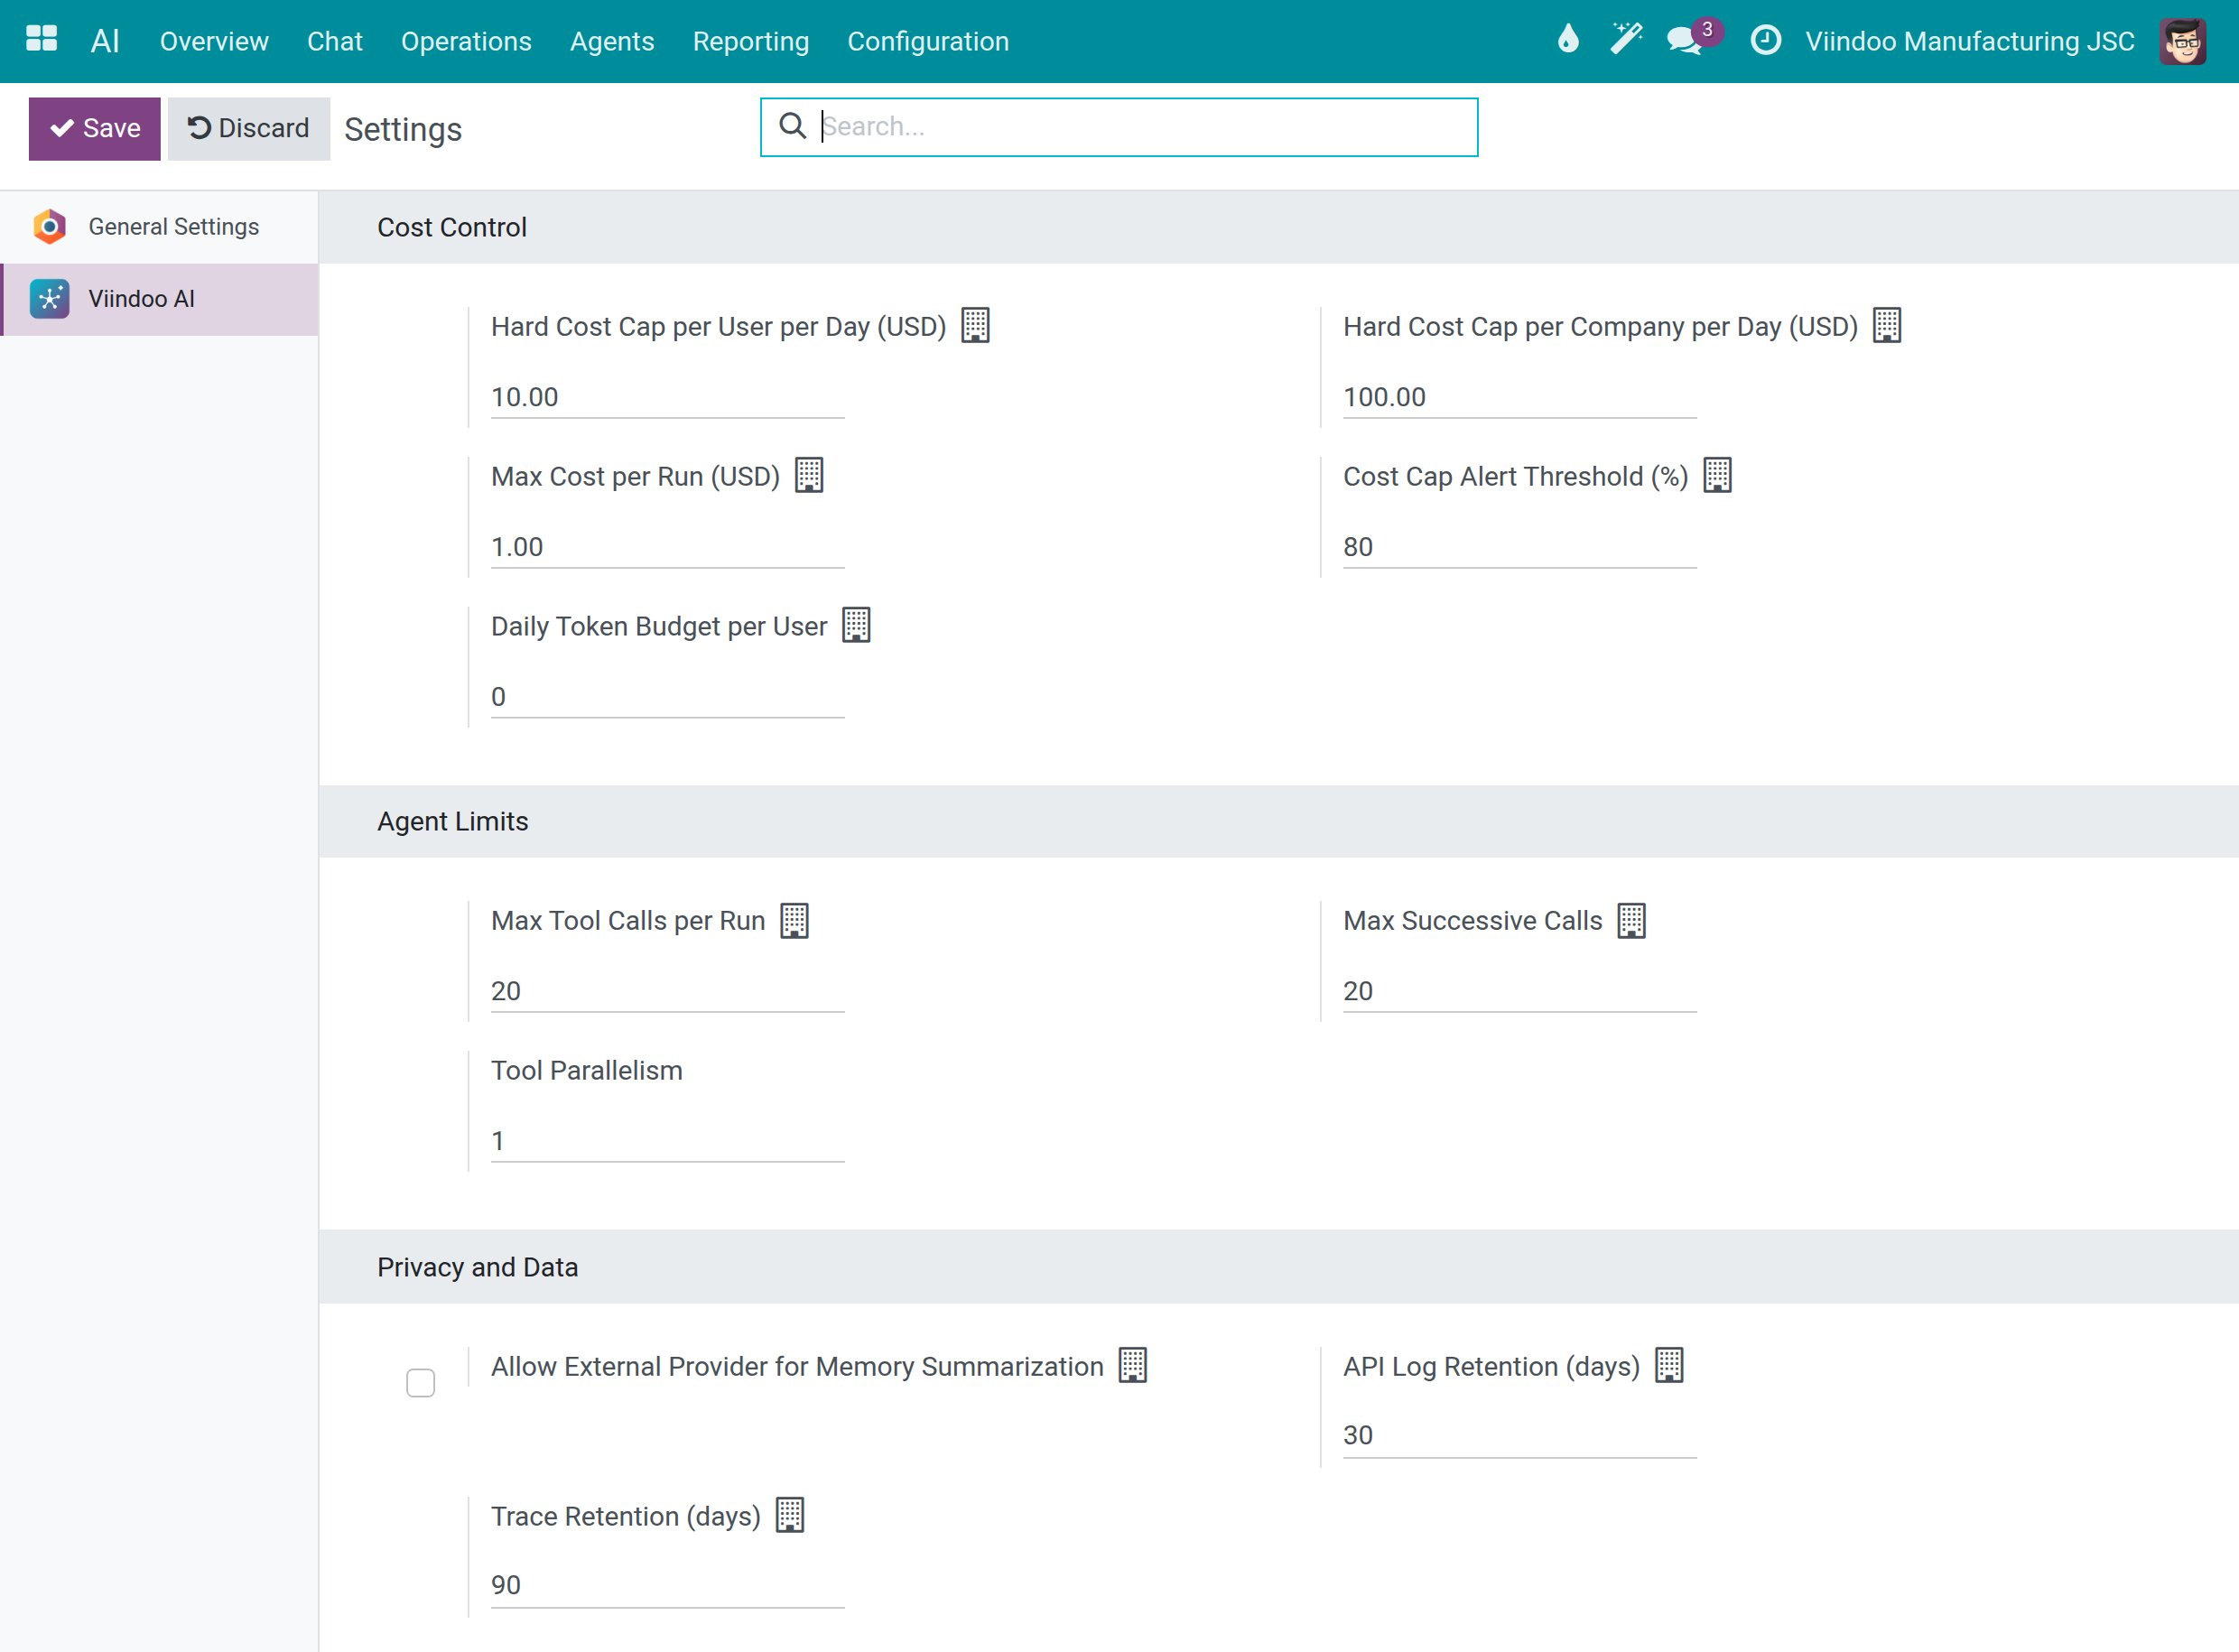
Task: Click the company icon beside Max Tool Calls per Run
Action: [794, 919]
